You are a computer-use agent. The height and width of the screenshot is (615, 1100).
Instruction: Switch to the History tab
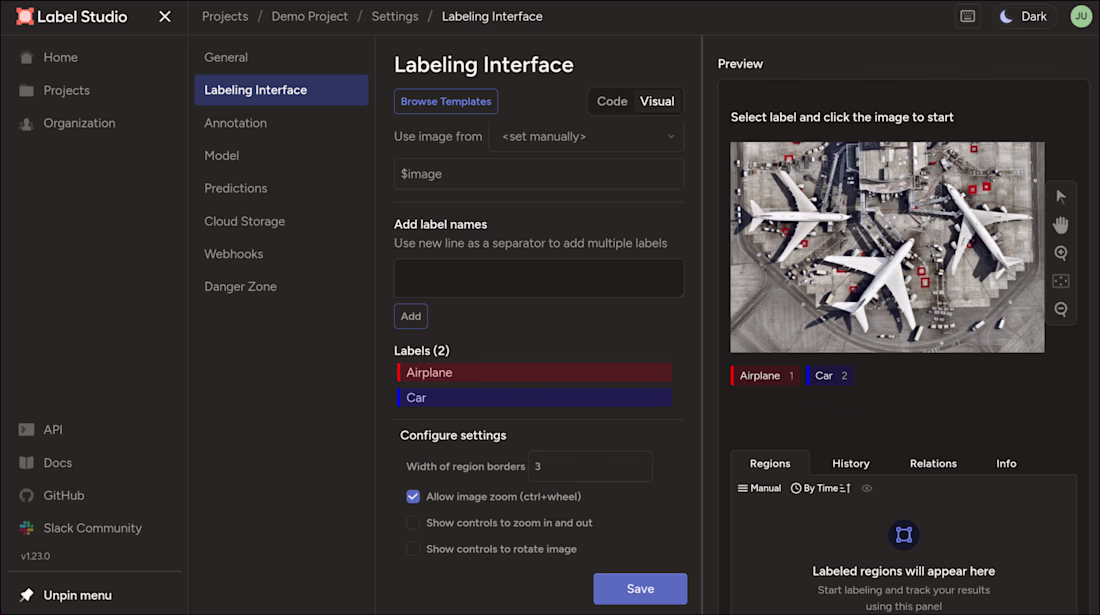pos(850,464)
